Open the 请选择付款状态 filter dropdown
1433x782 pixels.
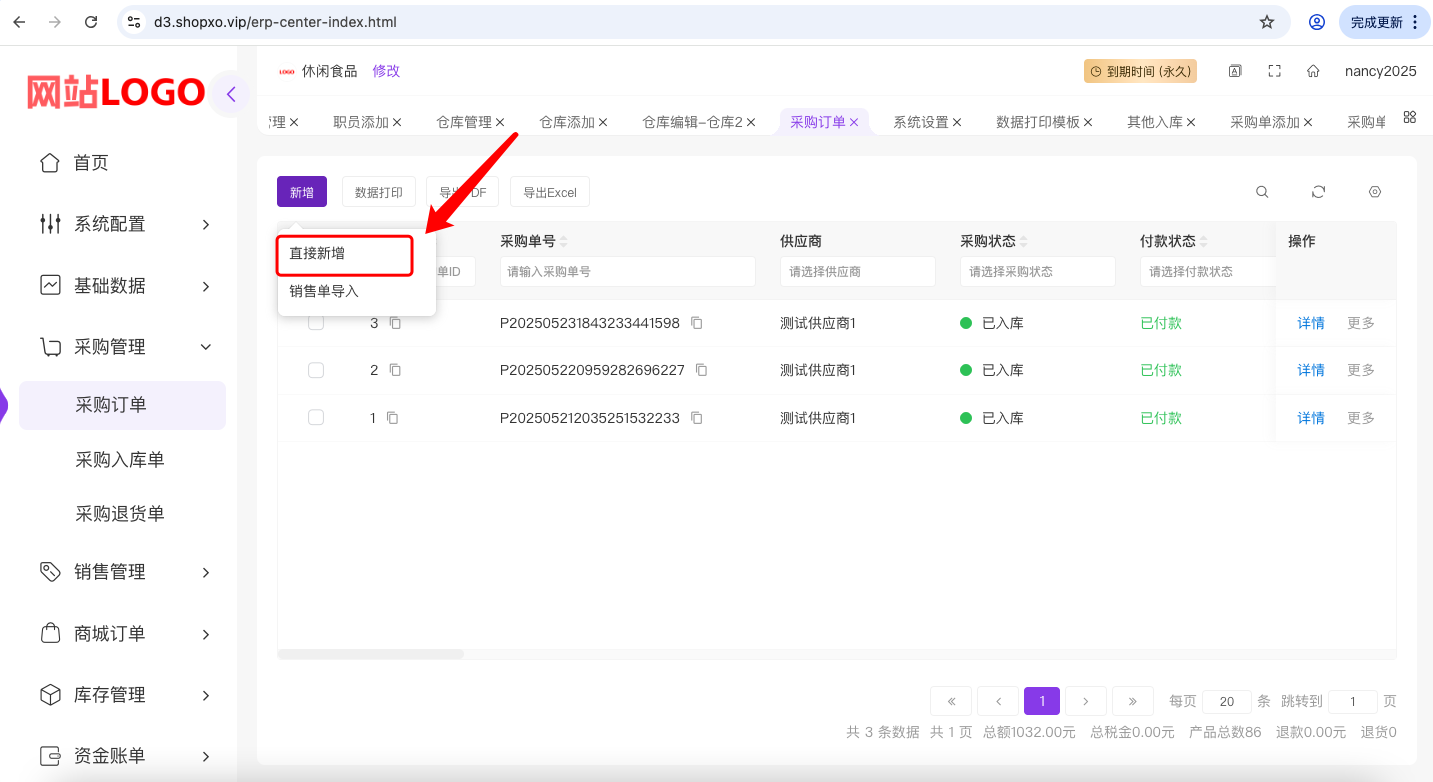point(1208,272)
